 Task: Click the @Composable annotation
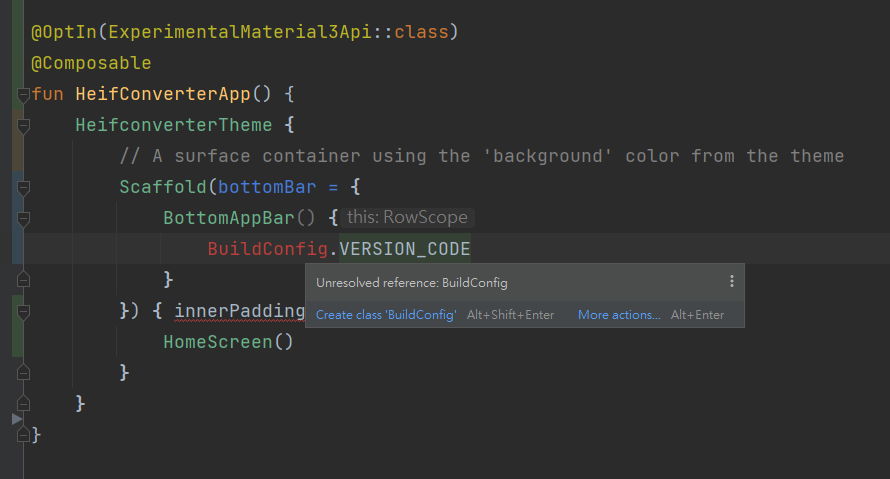91,63
